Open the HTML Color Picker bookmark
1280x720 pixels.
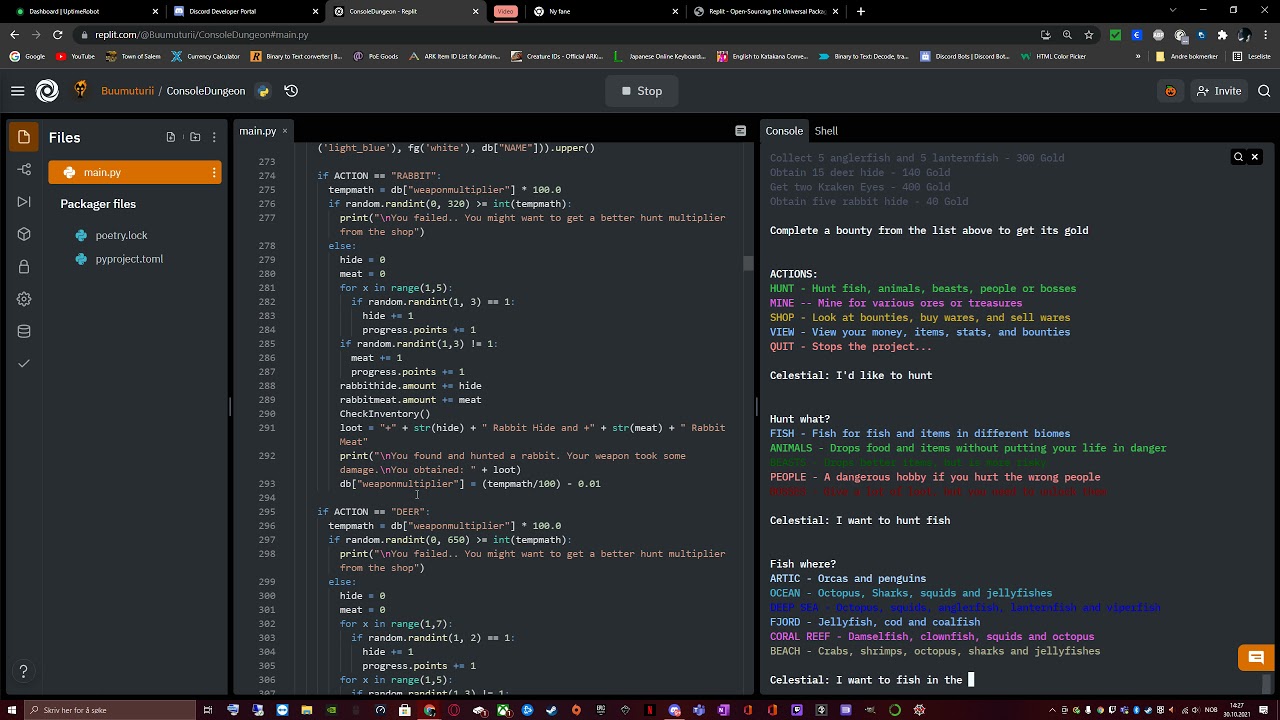coord(1054,57)
